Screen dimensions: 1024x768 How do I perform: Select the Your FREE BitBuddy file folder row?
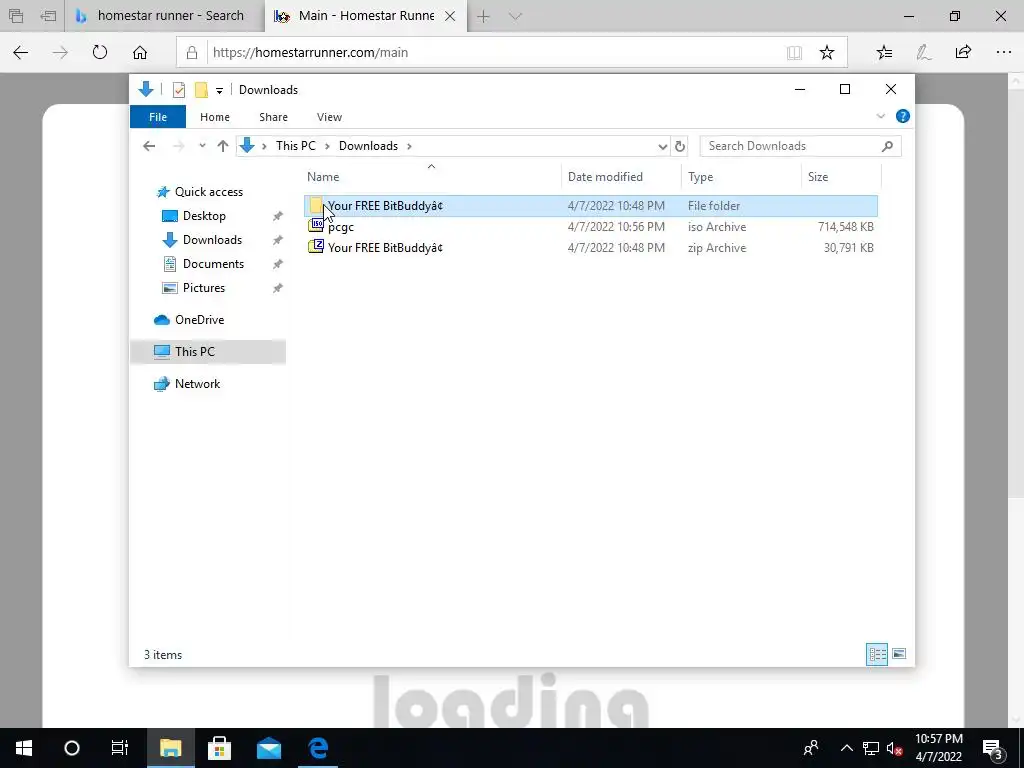pos(590,206)
